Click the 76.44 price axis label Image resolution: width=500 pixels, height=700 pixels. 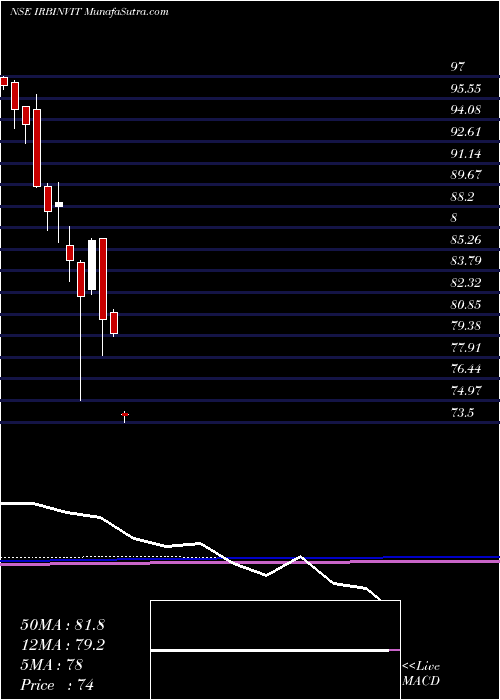pyautogui.click(x=466, y=370)
